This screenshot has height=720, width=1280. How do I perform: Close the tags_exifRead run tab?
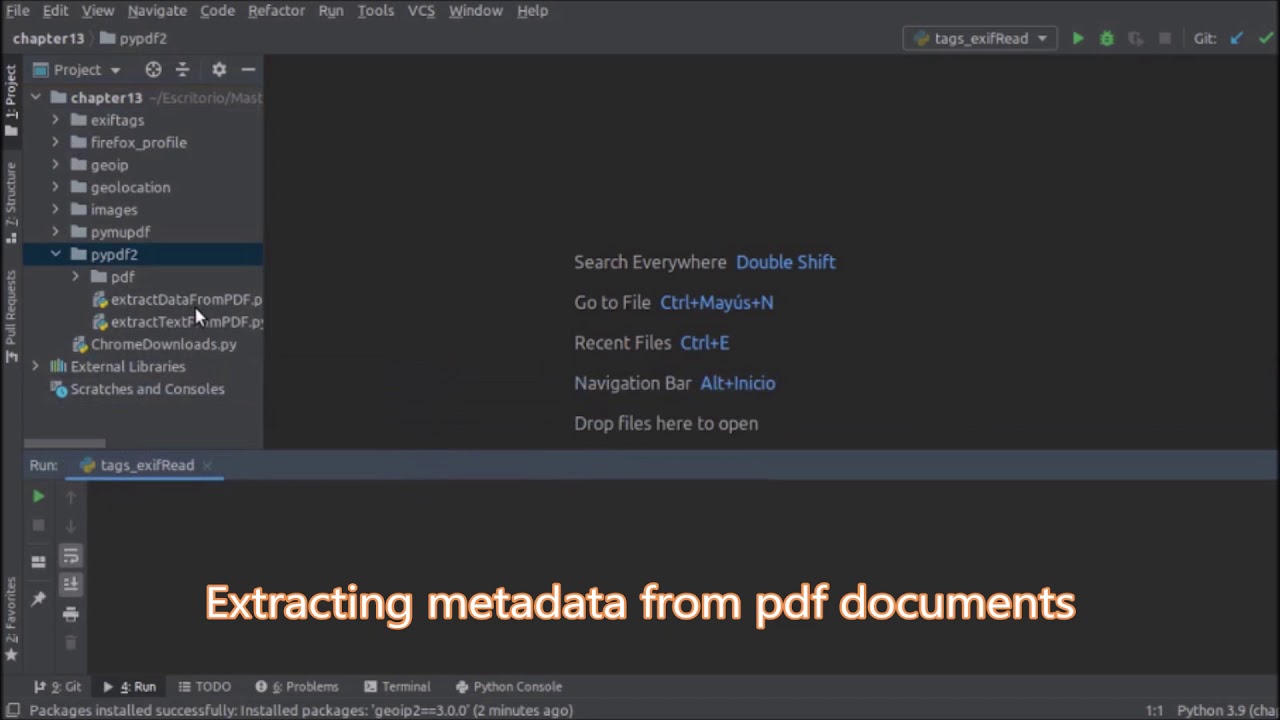coord(207,465)
